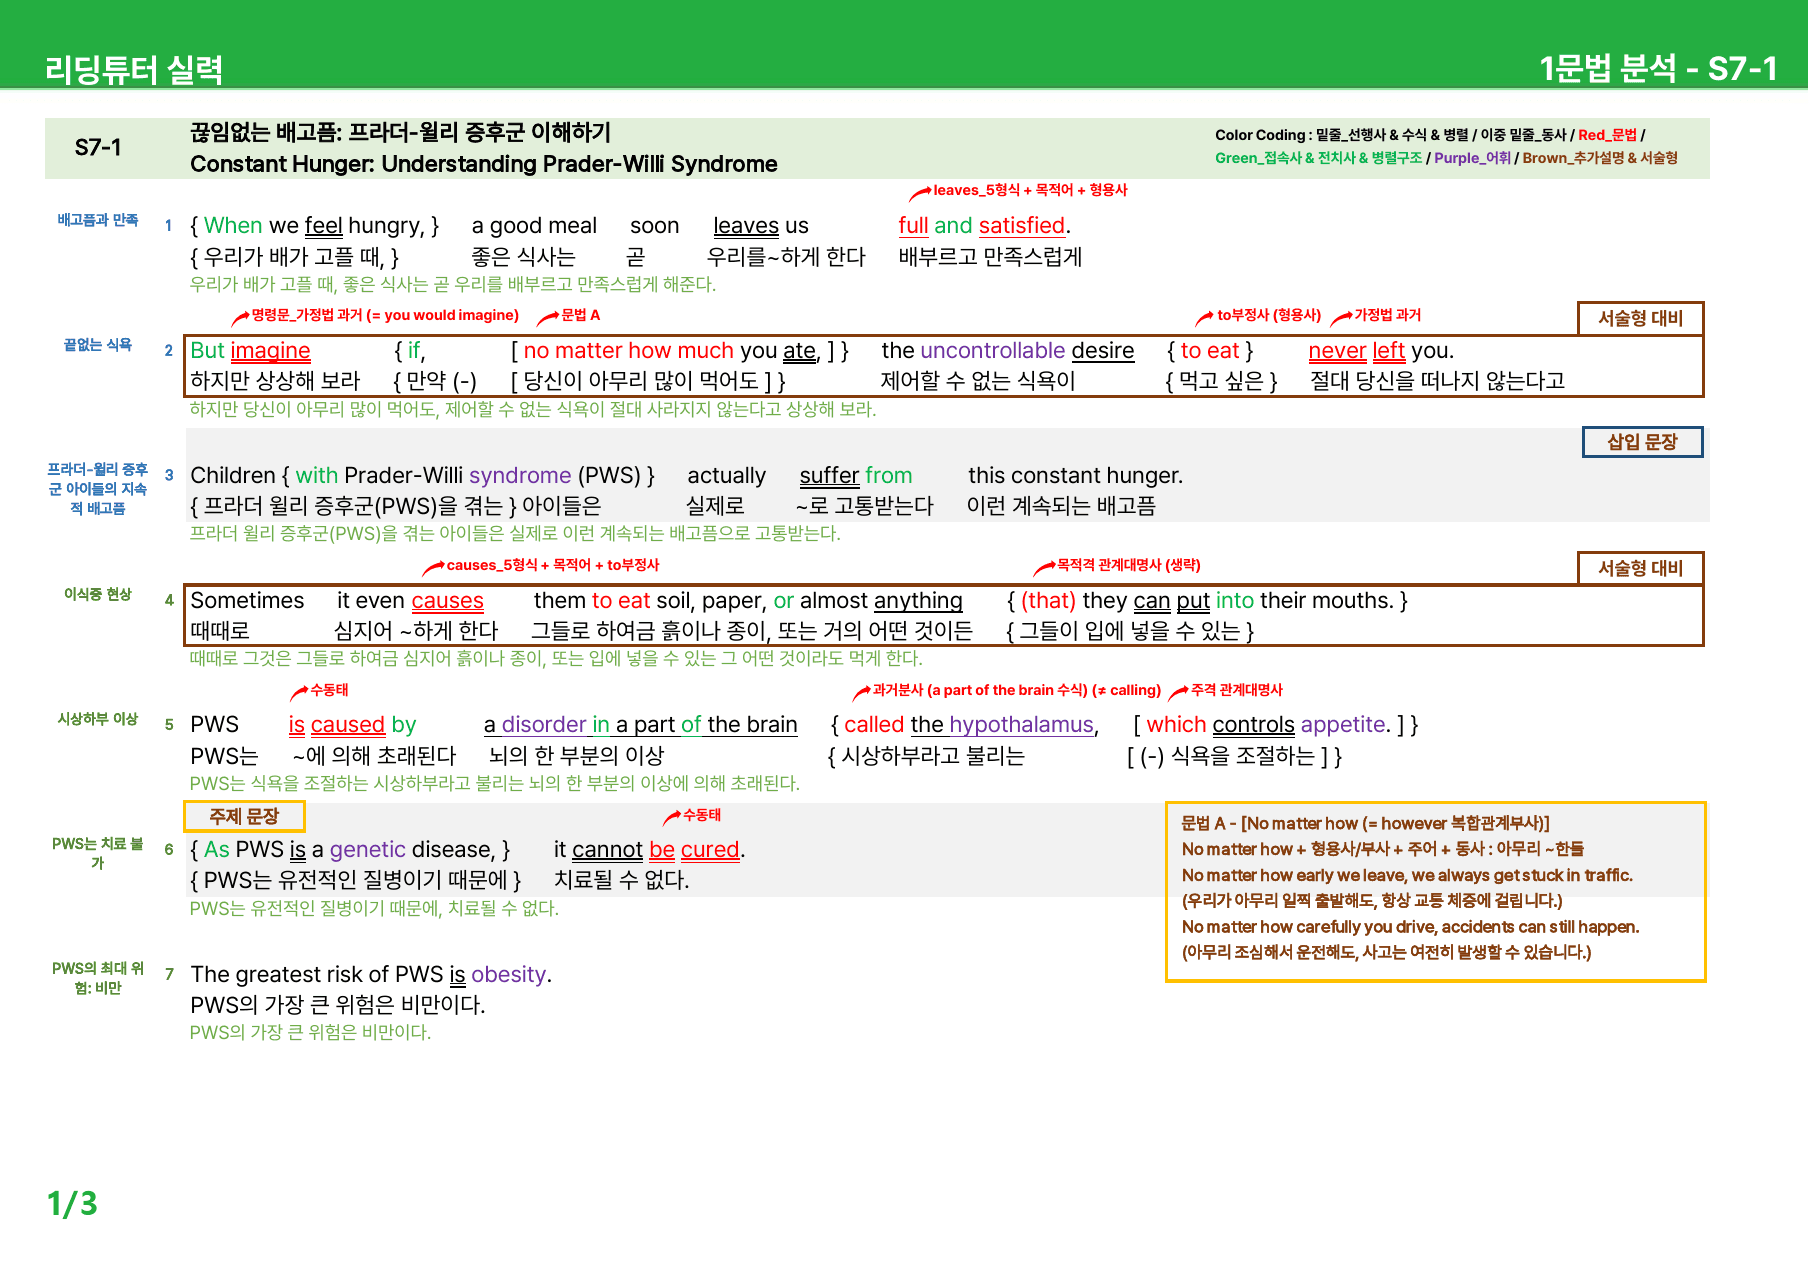The width and height of the screenshot is (1809, 1278).
Task: Click the annotation causes_5형식 + 목적어 + to부정사
Action: (553, 565)
